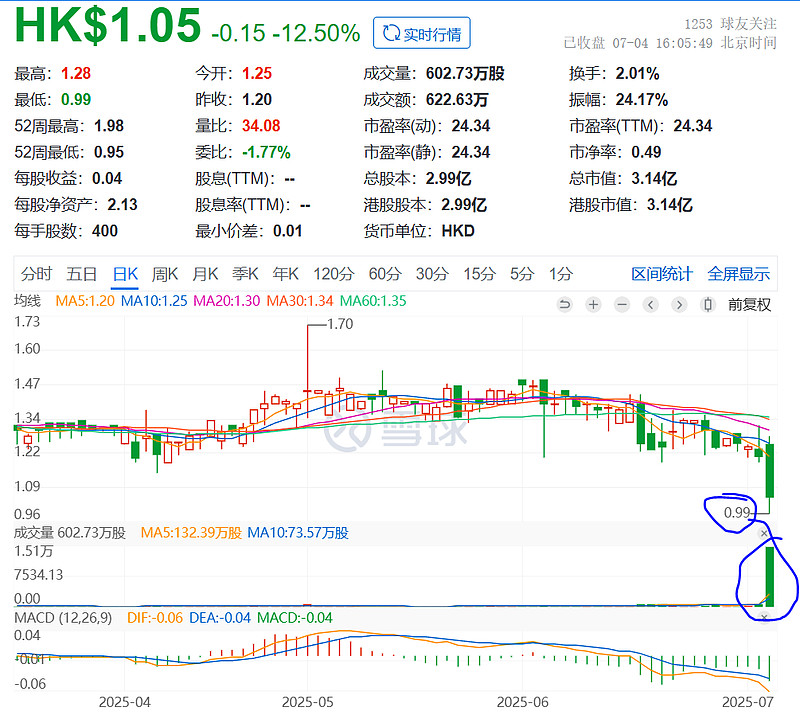Click the 成交量 602.73万股 chart label
Viewport: 800px width, 723px height.
(70, 533)
